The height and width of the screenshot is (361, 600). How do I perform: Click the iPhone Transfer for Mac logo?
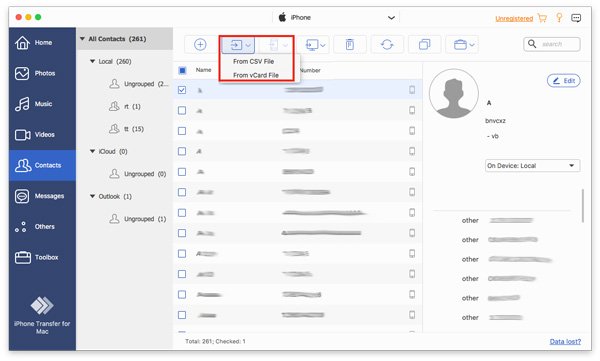pyautogui.click(x=42, y=305)
